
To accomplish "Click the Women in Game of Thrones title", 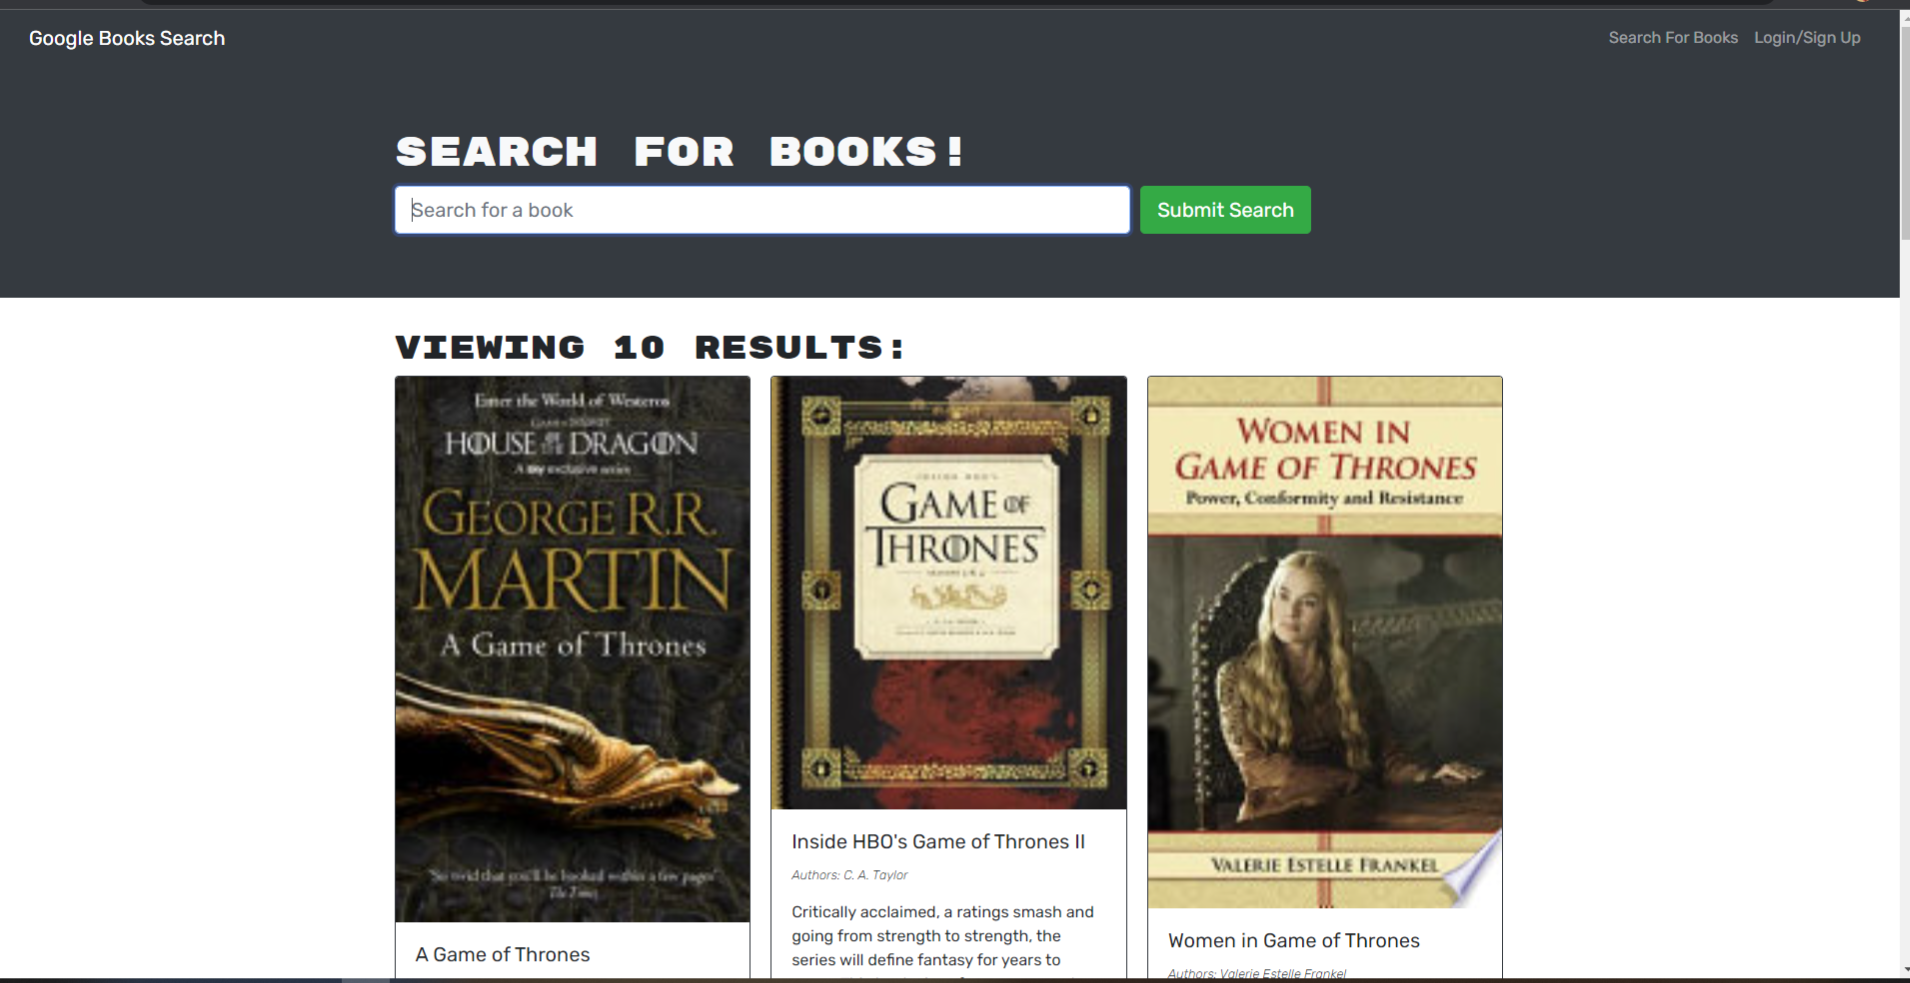I will (1294, 940).
